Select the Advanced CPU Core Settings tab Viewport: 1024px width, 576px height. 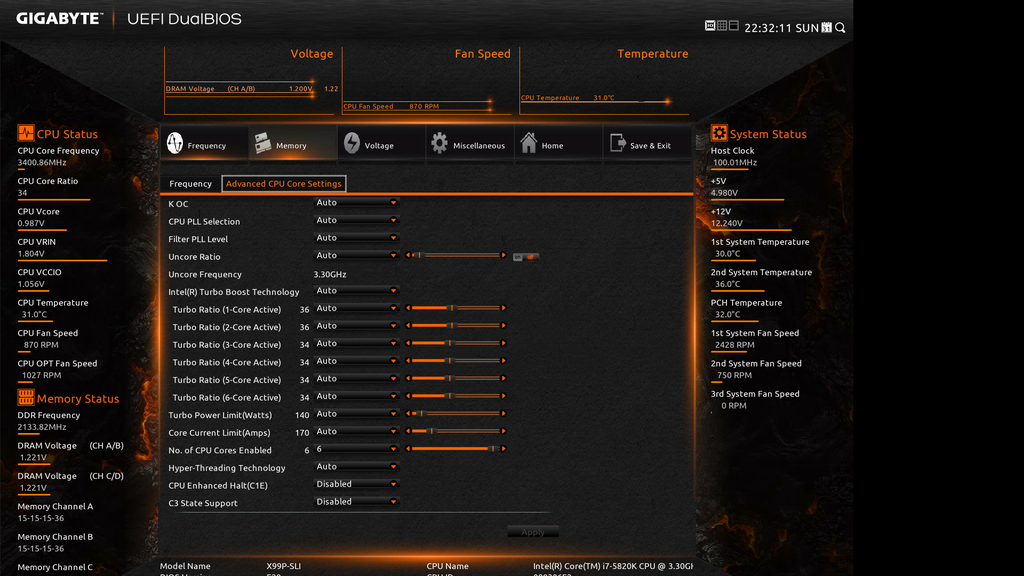click(283, 184)
